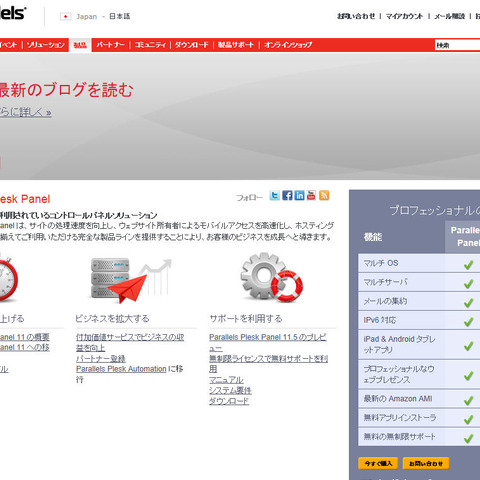The image size is (480, 480).
Task: Click the さらに詳しく » link
Action: tap(26, 112)
